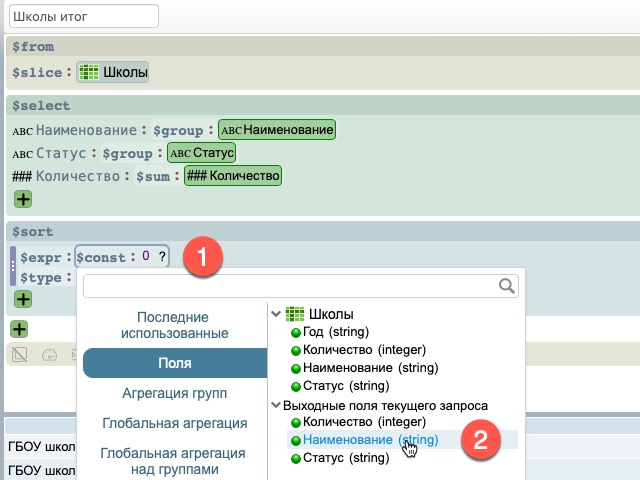Click the green plus below $sort block
This screenshot has height=480, width=640.
pos(17,329)
